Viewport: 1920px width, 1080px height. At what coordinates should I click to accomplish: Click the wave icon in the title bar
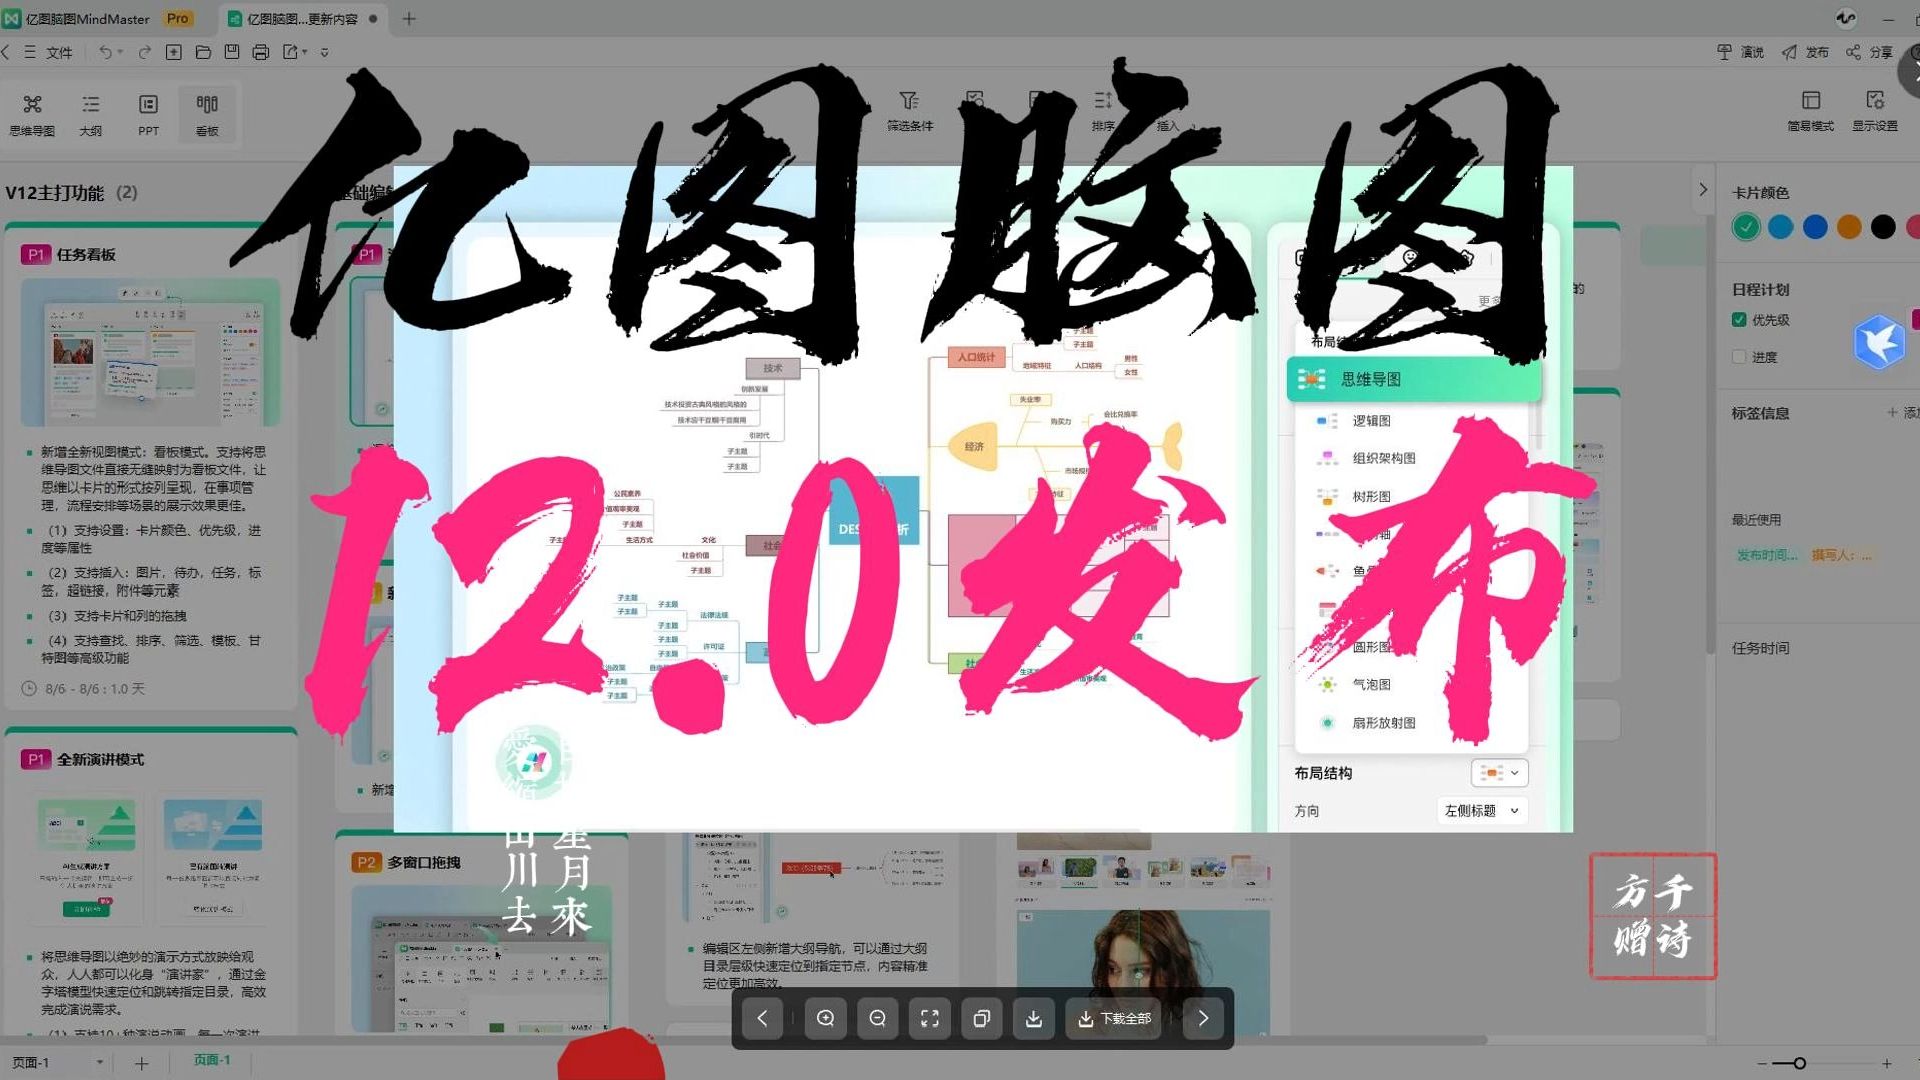pyautogui.click(x=1846, y=18)
